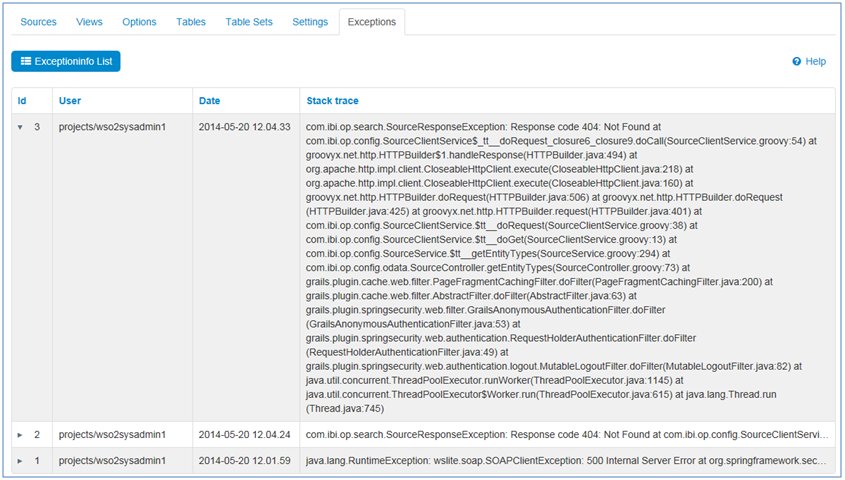This screenshot has width=845, height=480.
Task: Open the Sources tab
Action: [x=38, y=22]
